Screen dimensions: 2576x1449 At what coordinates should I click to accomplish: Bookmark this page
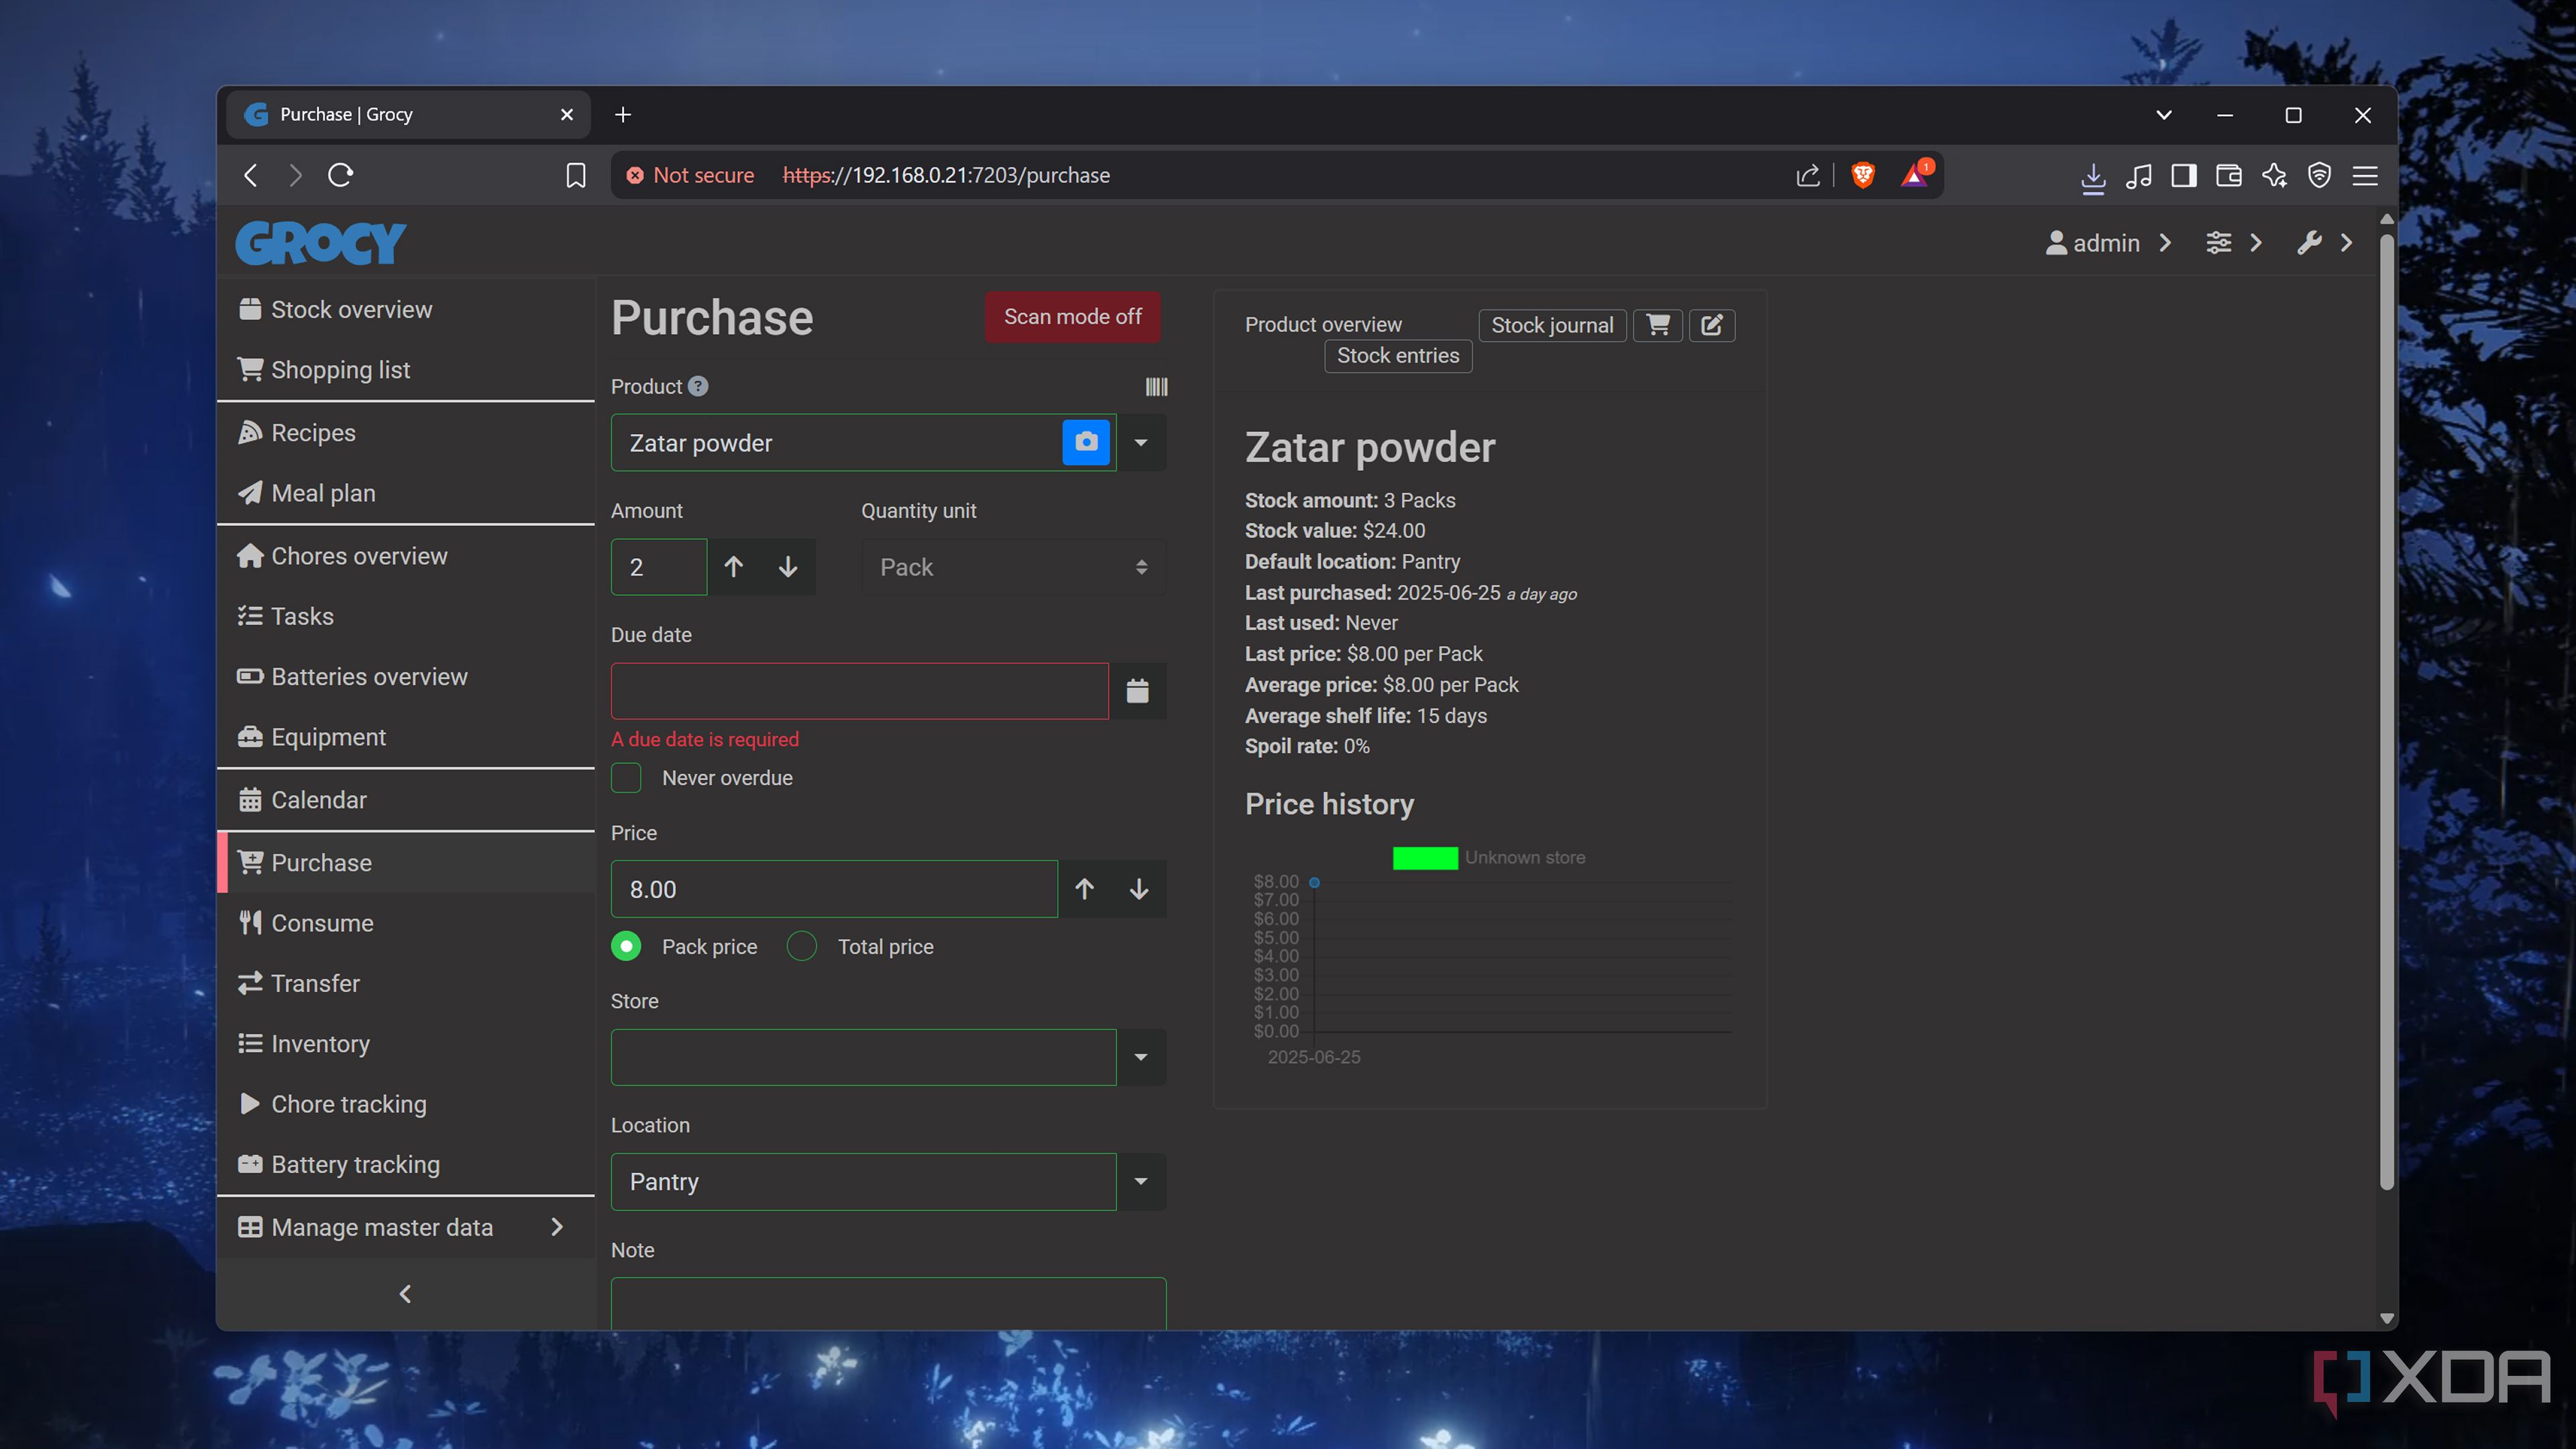[x=575, y=175]
